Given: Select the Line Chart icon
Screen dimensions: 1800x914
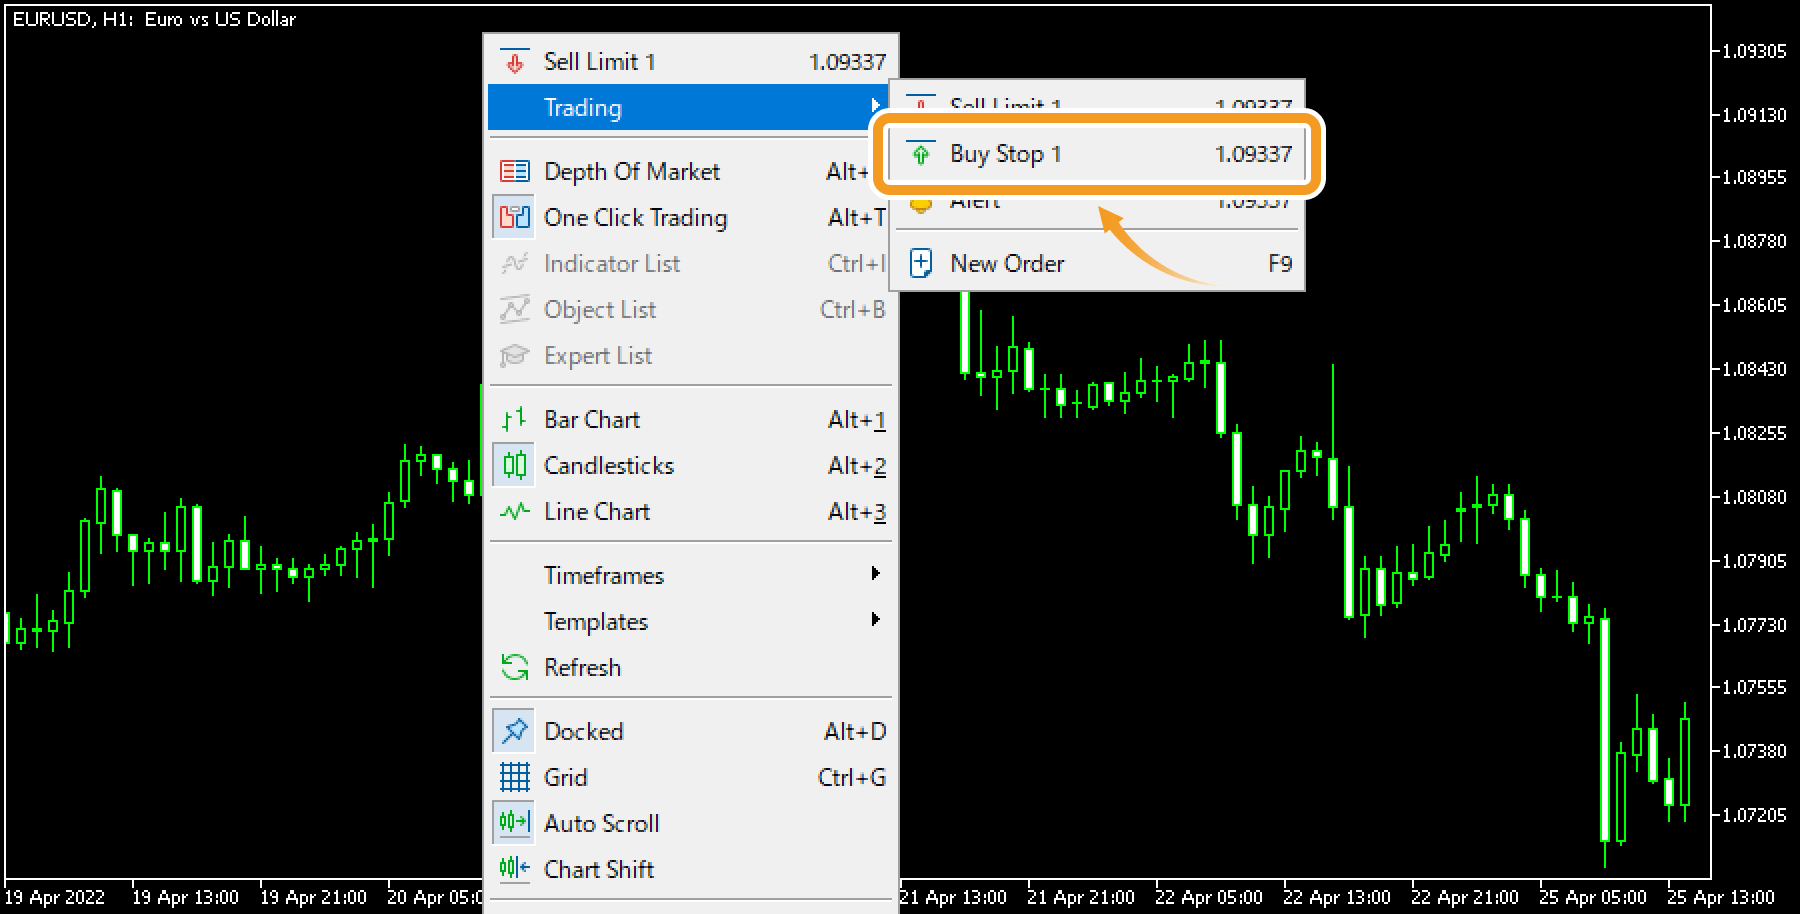Looking at the screenshot, I should coord(515,511).
